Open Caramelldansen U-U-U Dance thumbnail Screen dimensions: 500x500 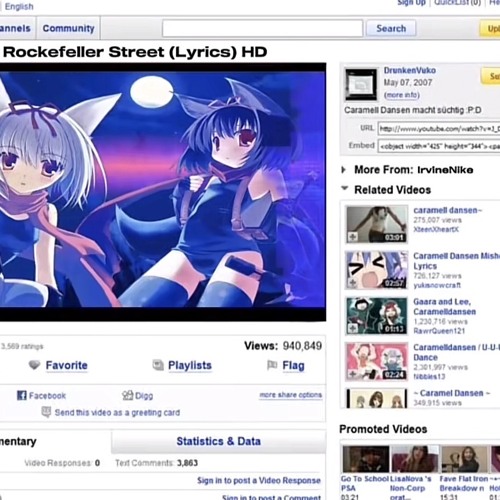377,362
